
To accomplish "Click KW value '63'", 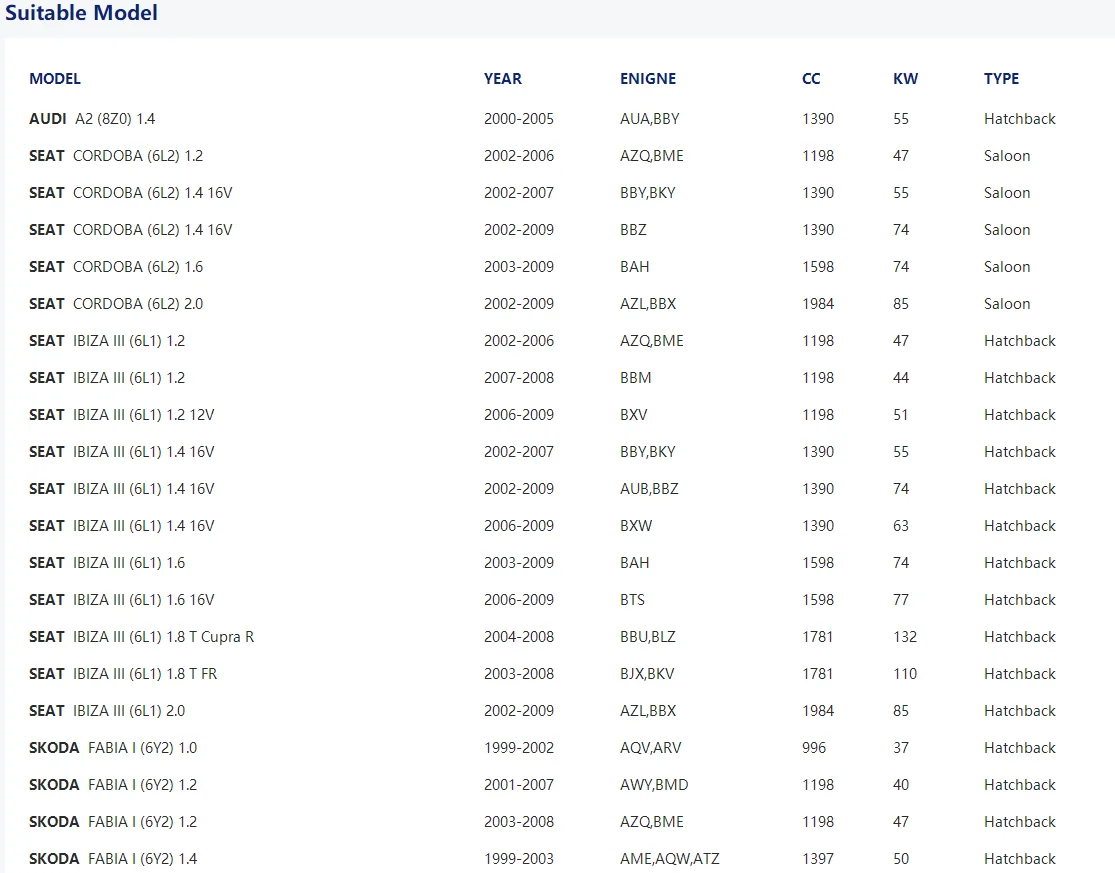I will coord(901,525).
